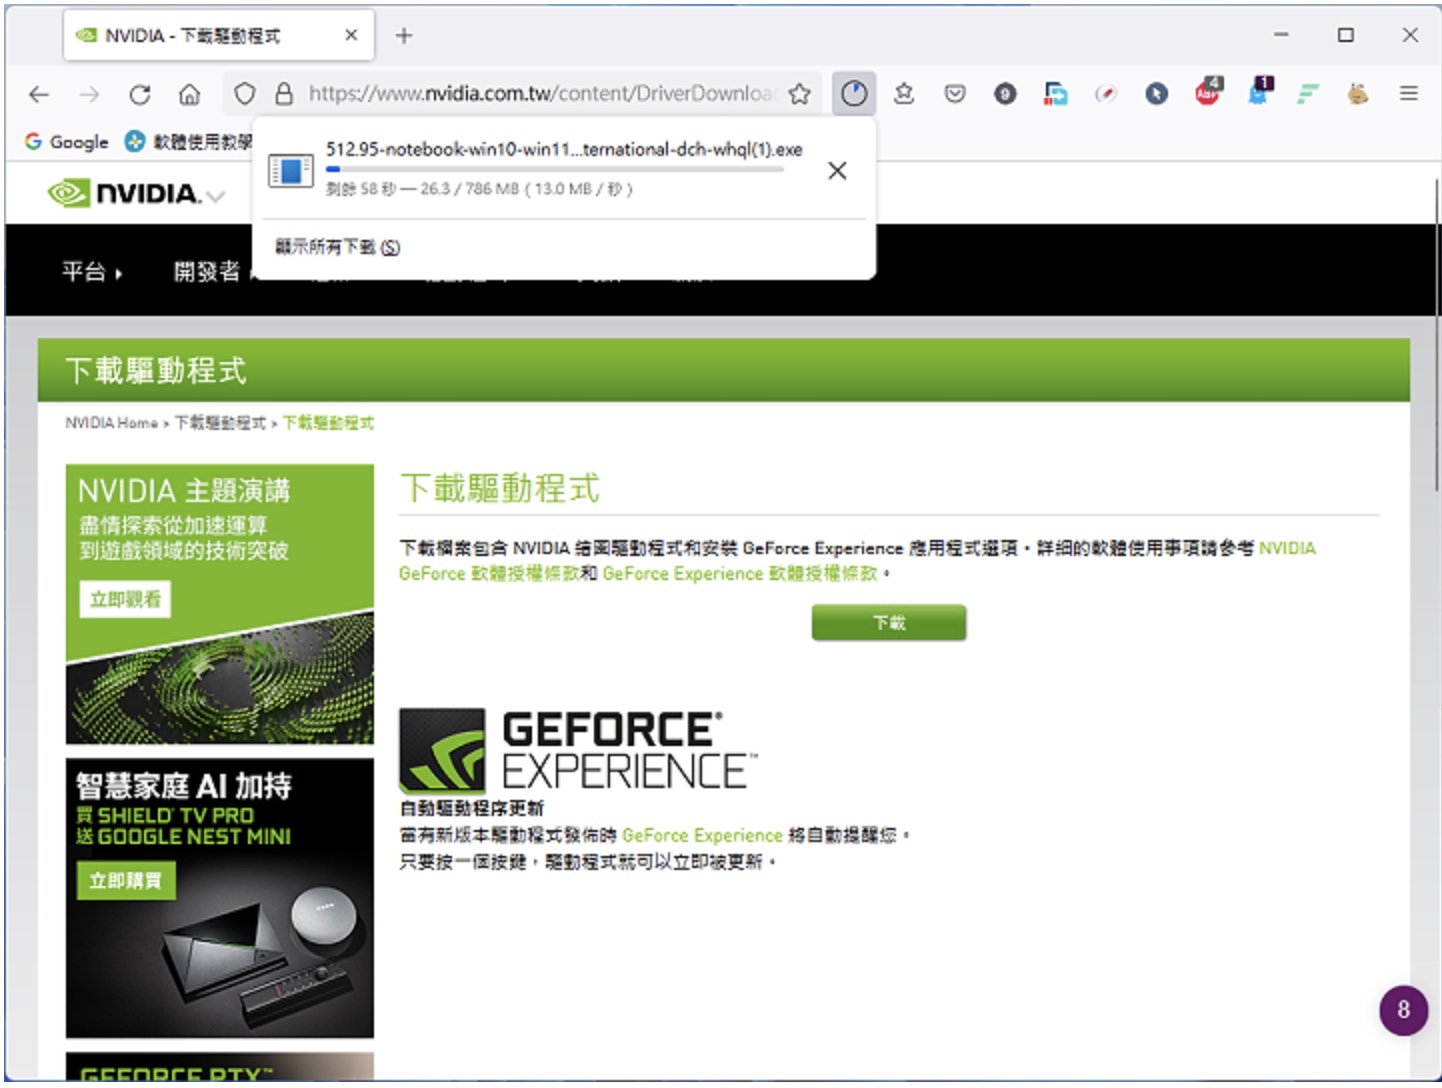Click the 立即購買 button

[x=126, y=881]
